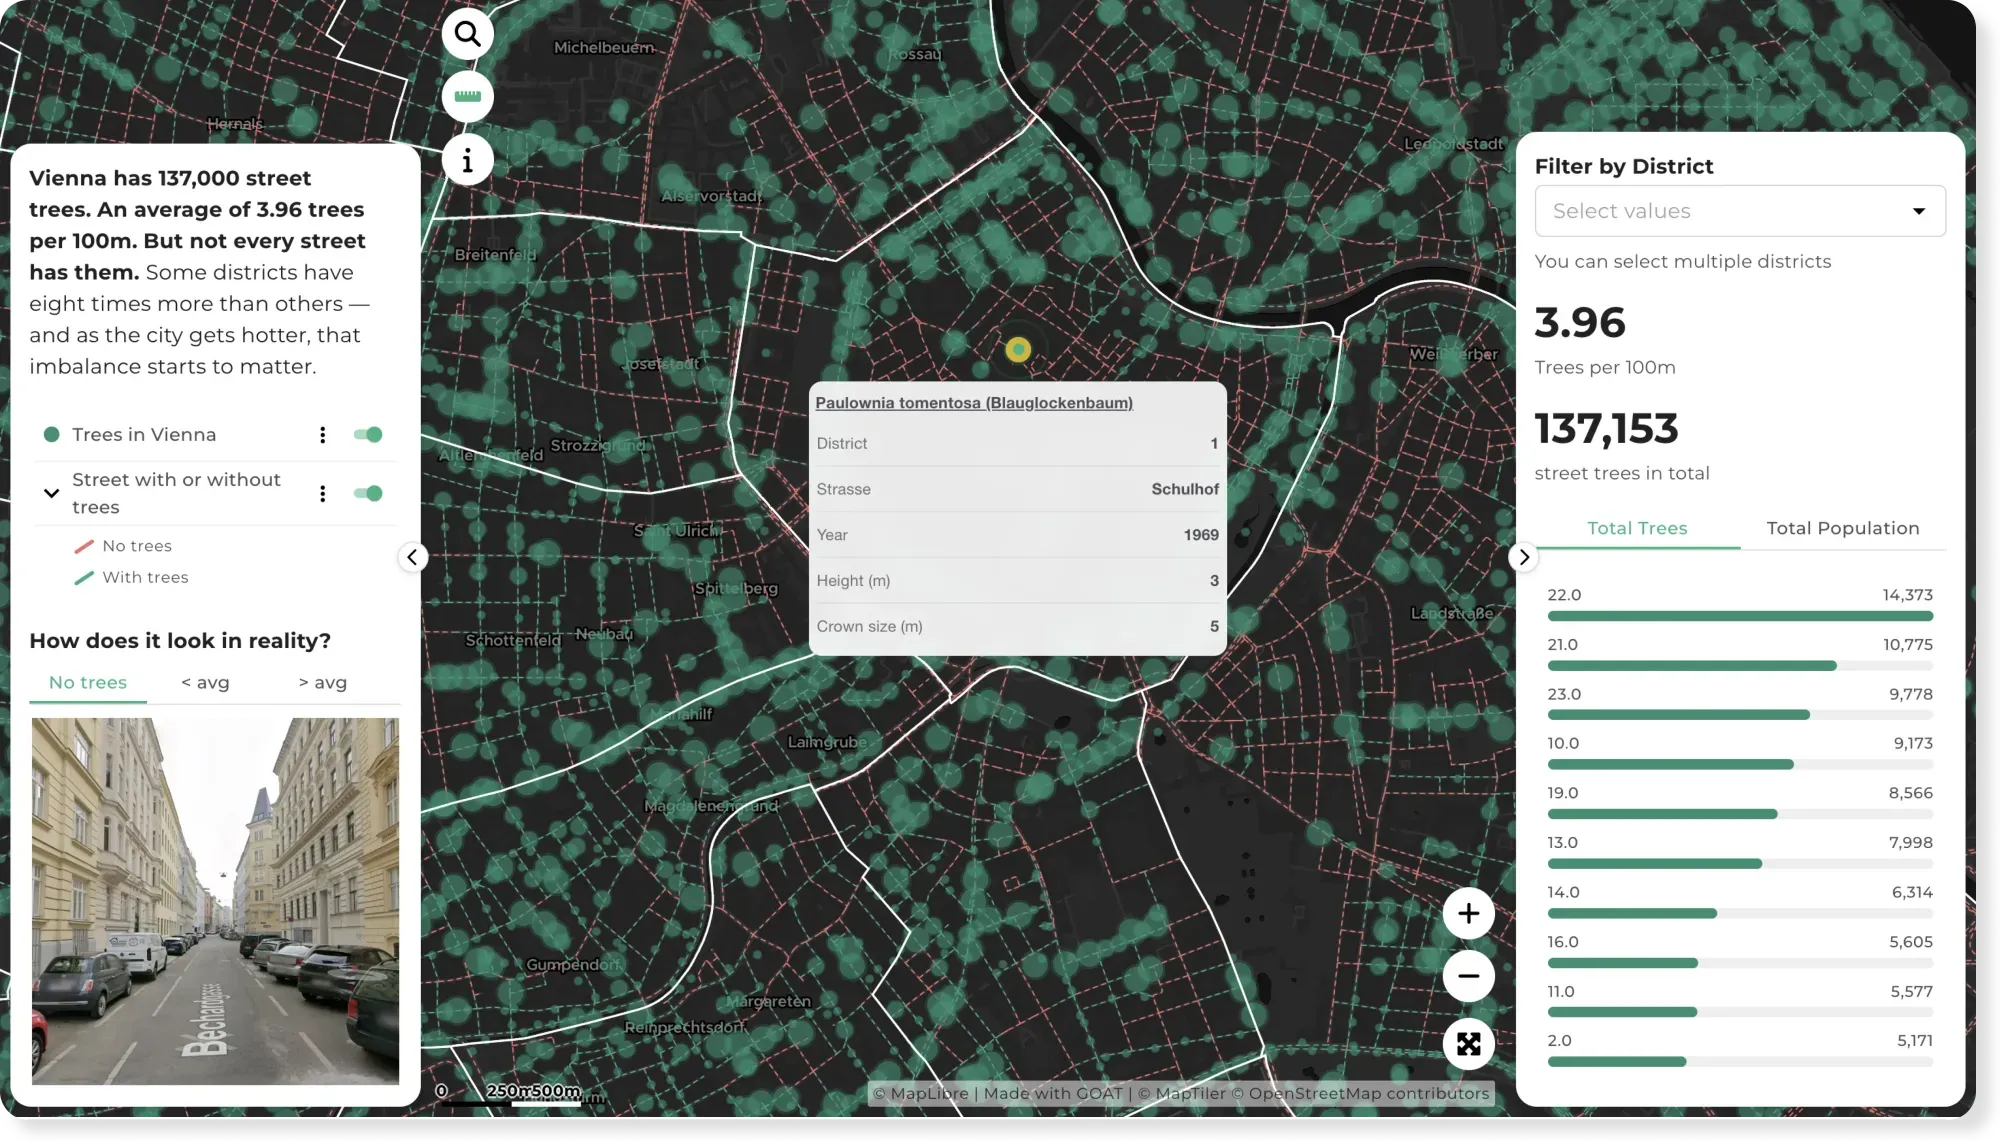Click the Breitenfeld map label
This screenshot has height=1141, width=2000.
(495, 255)
